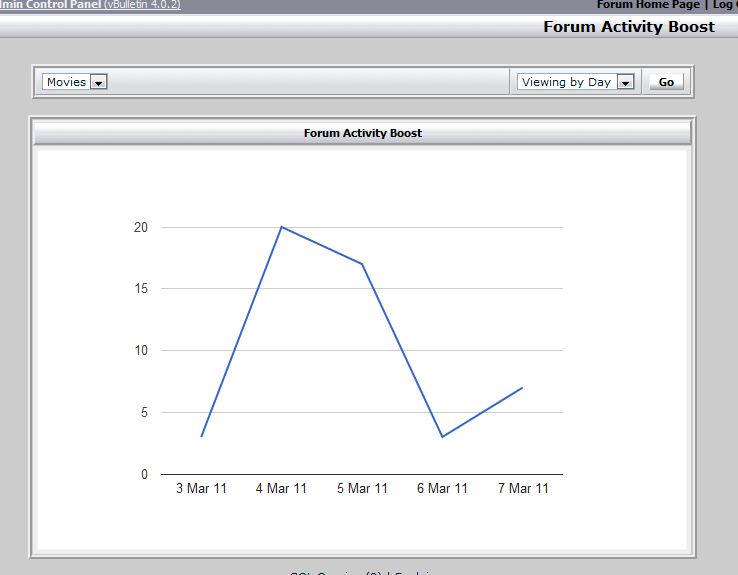Click the chart peak at 4 Mar 11
This screenshot has height=575, width=738.
(281, 227)
